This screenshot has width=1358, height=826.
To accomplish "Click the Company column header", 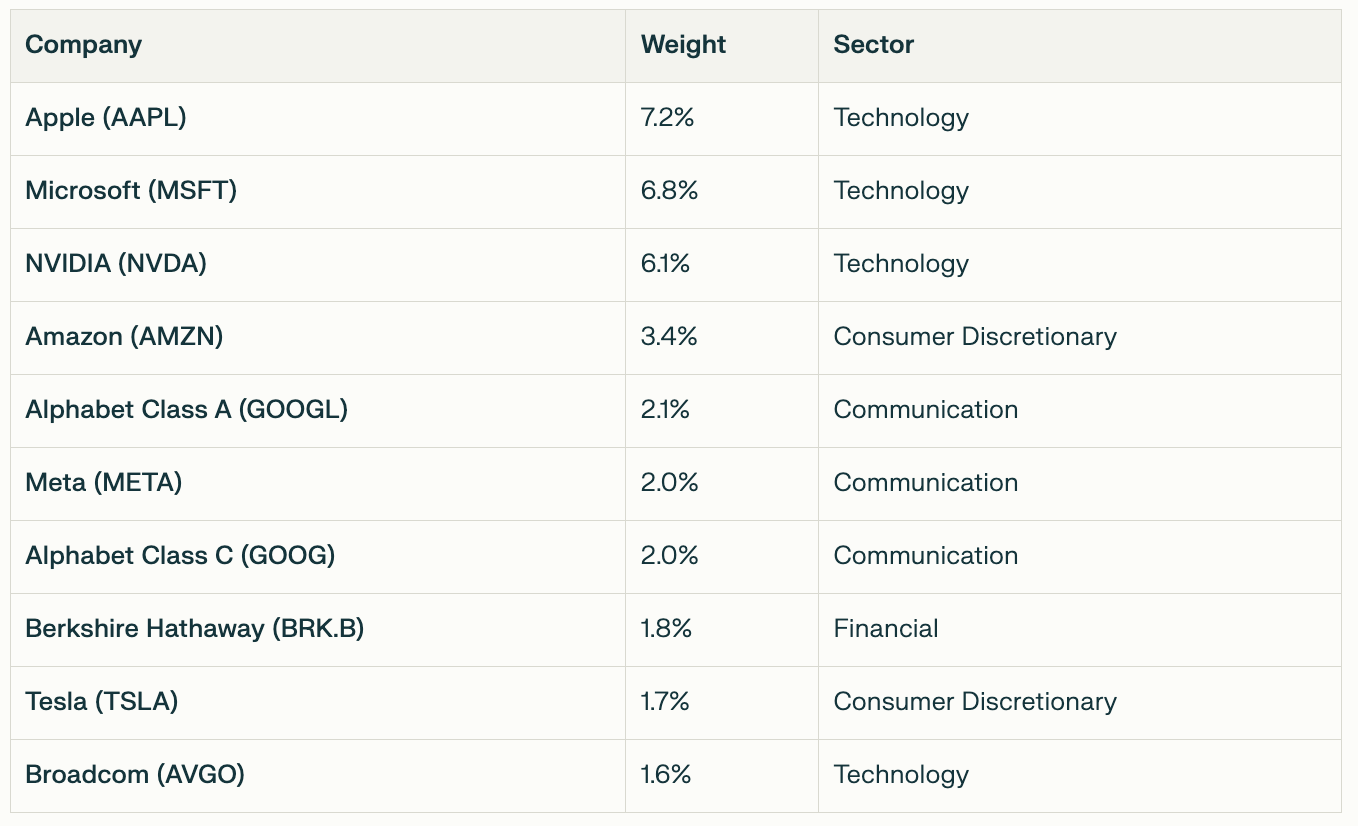I will coord(83,45).
